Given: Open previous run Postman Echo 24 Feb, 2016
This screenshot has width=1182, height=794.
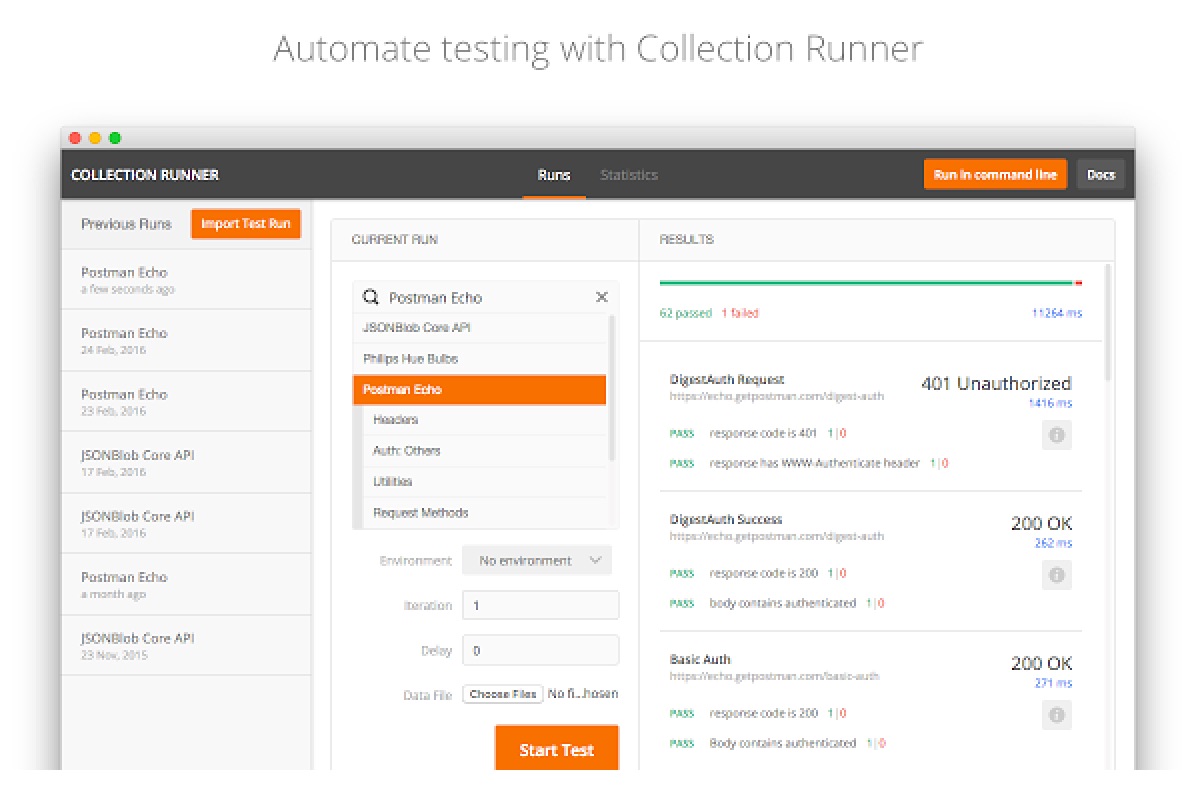Looking at the screenshot, I should pos(186,341).
